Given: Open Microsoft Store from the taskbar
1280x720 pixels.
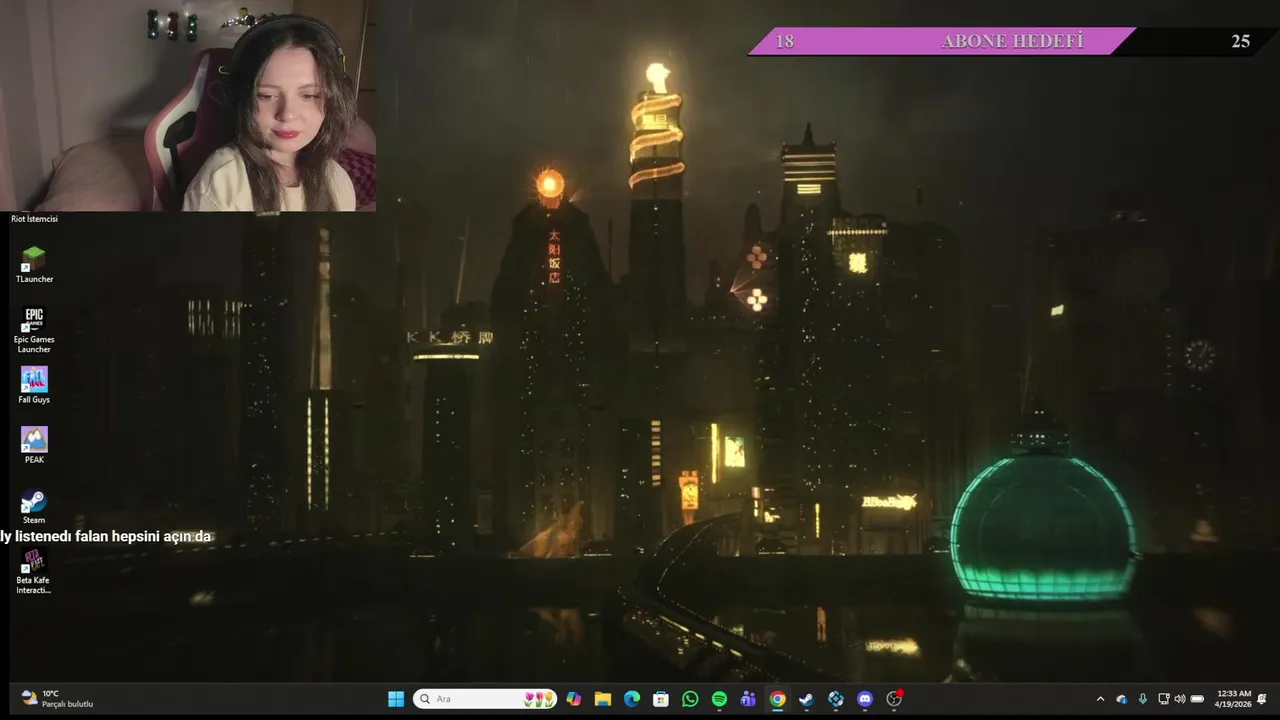Looking at the screenshot, I should coord(661,699).
